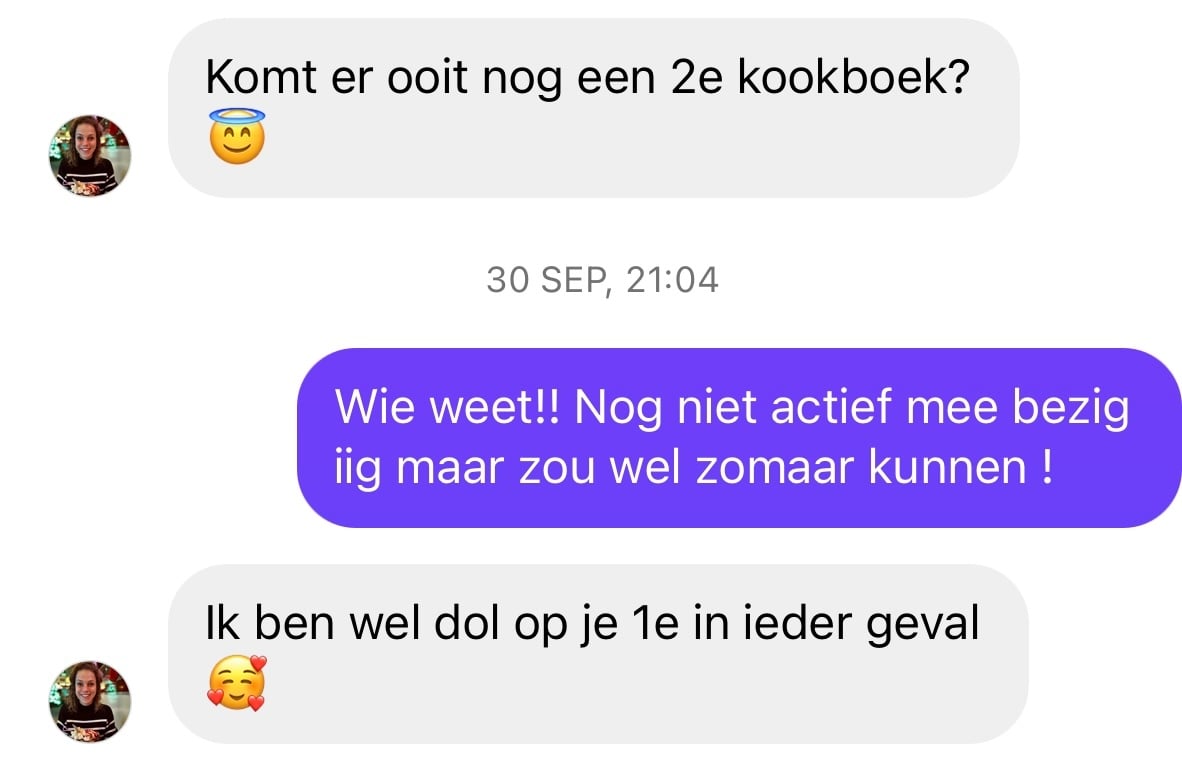
Task: Click the word 'kookboek?' in the first message
Action: (853, 77)
